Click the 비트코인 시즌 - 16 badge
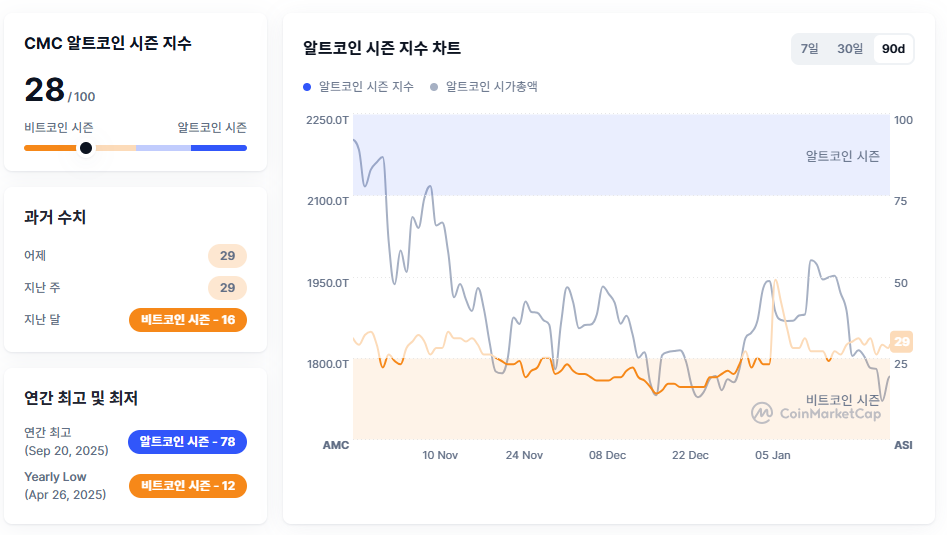Screen dimensions: 947x535 tap(188, 320)
